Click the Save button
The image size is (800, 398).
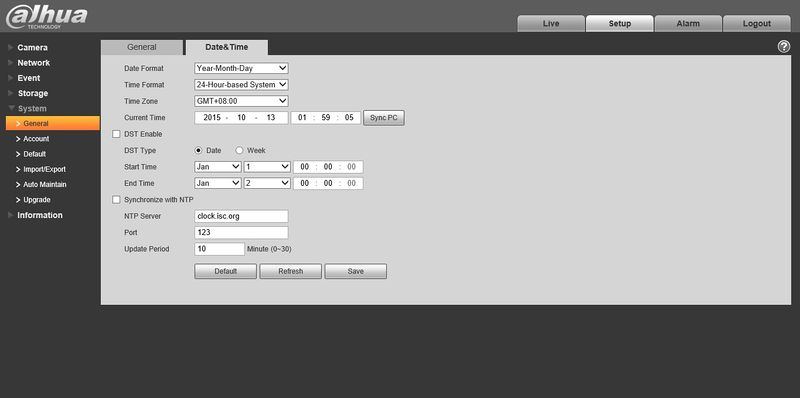(356, 271)
